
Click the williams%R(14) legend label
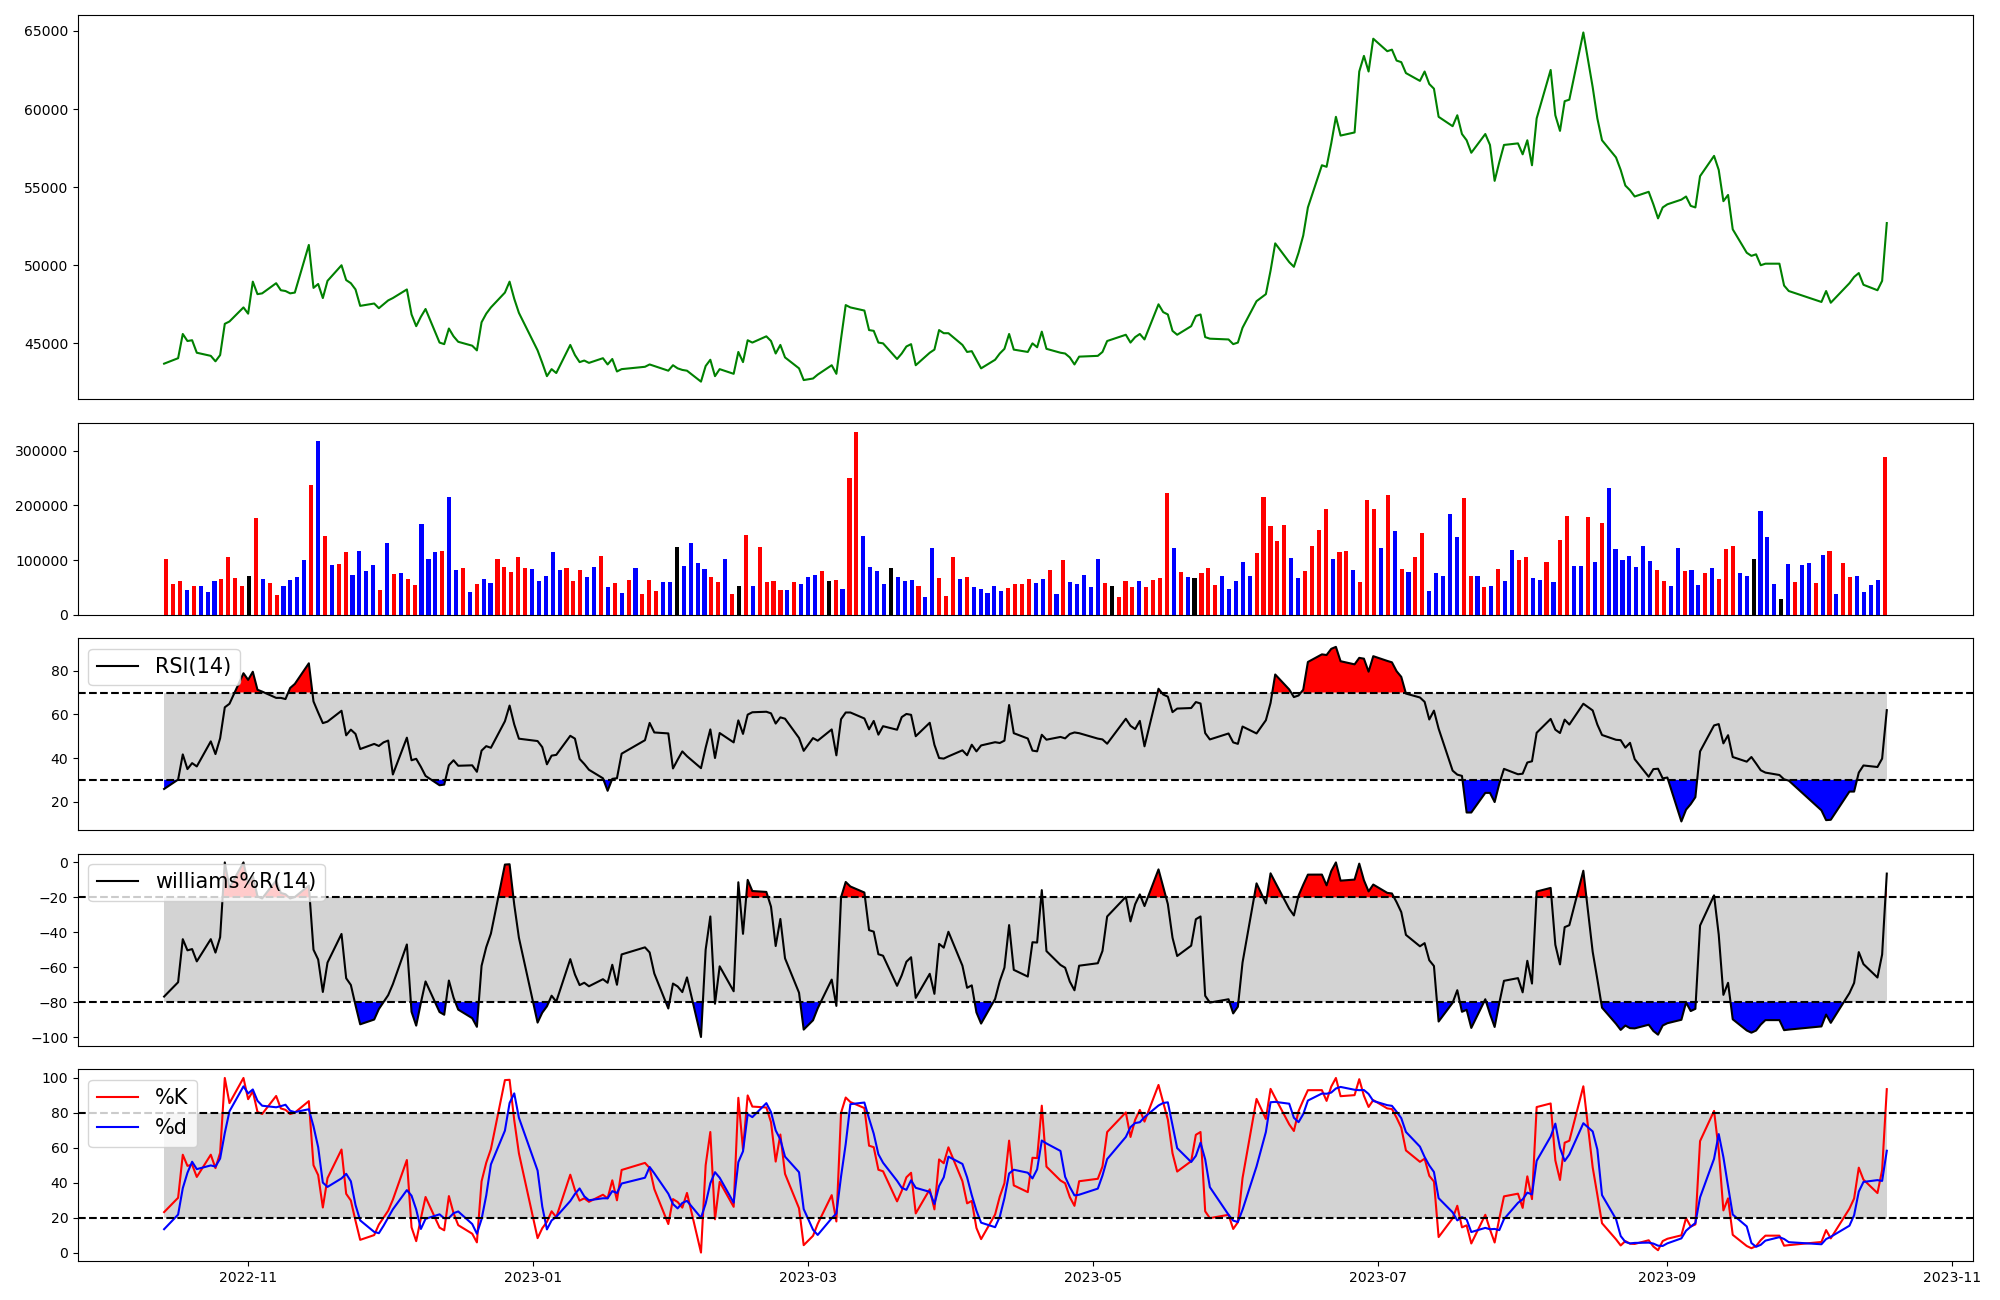click(x=235, y=881)
